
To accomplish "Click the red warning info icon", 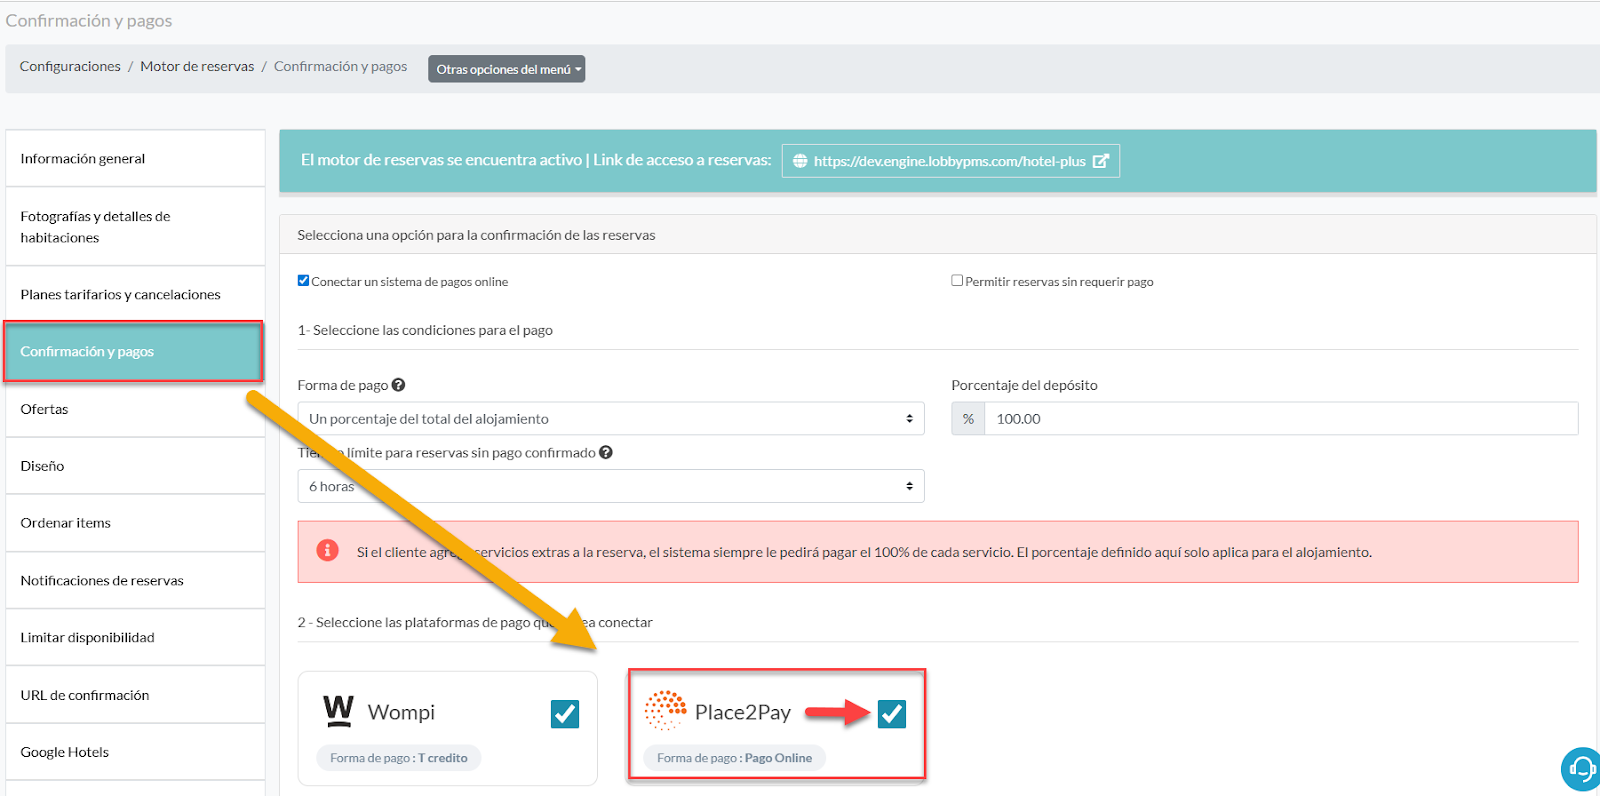I will (x=327, y=551).
